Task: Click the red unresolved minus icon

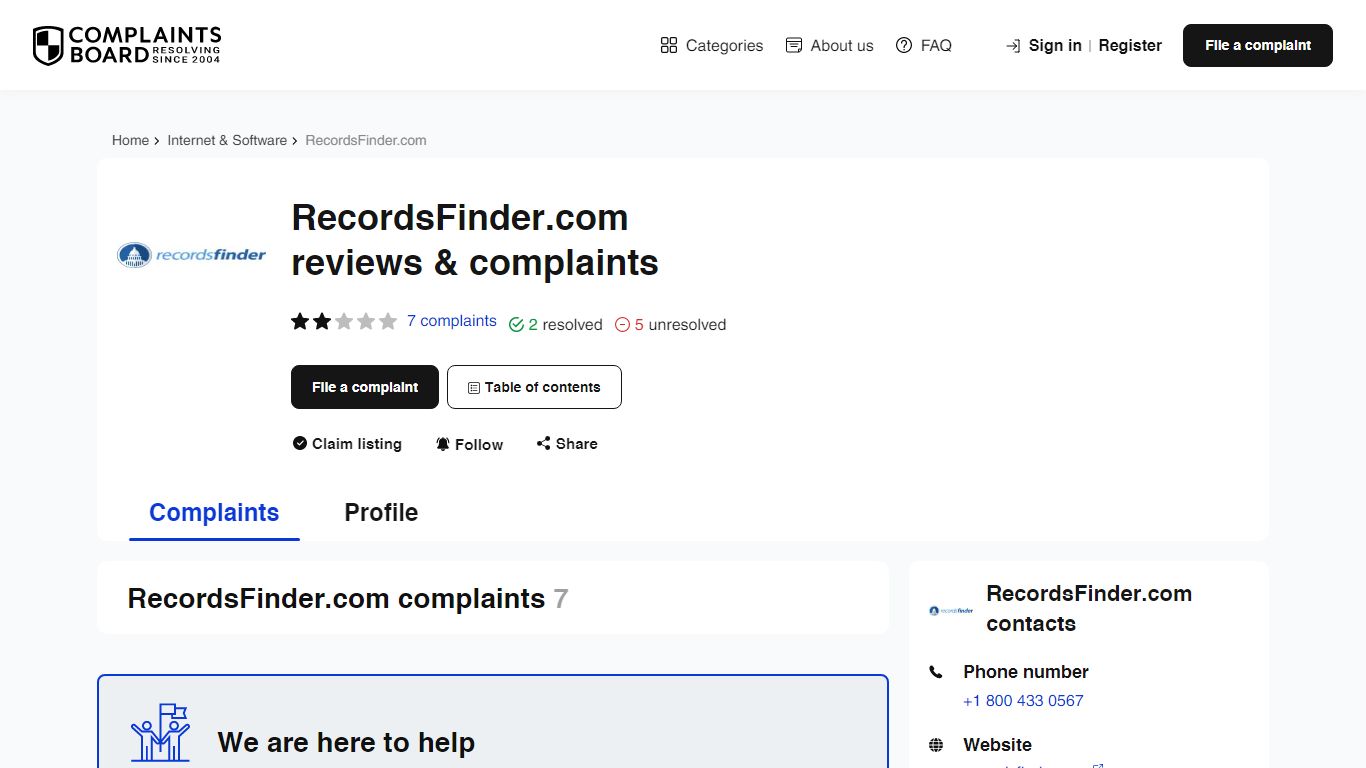Action: pos(622,325)
